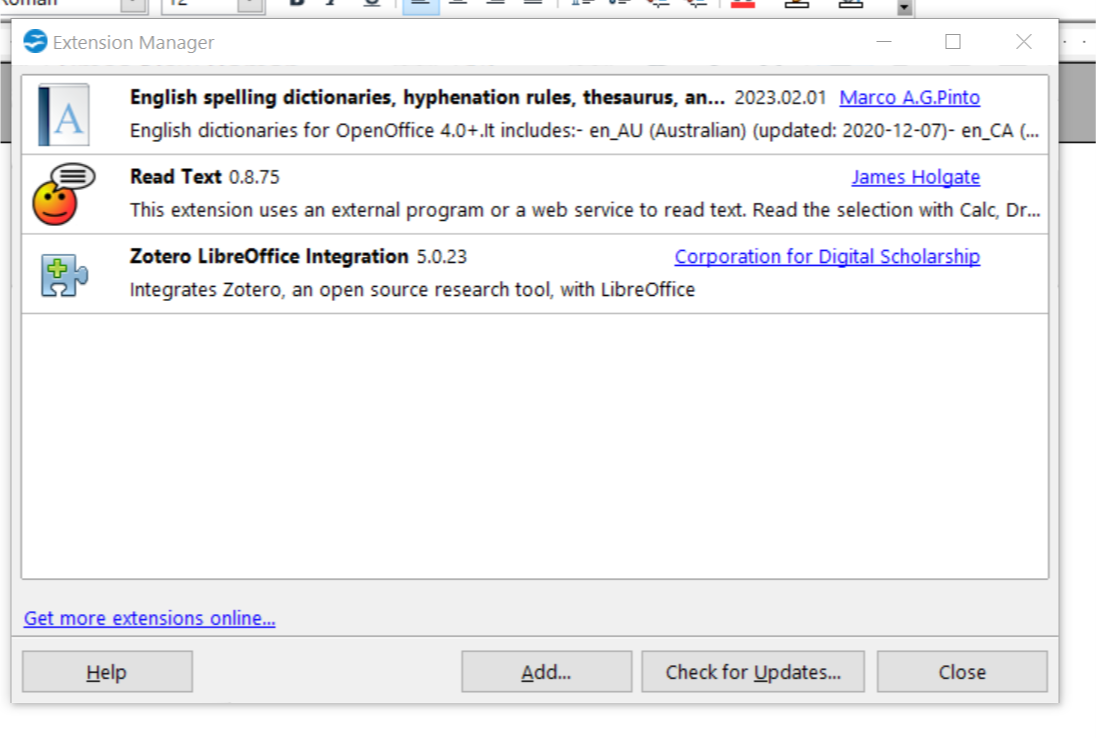The height and width of the screenshot is (738, 1096).
Task: Click the LibreOffice logo in Extension Manager title
Action: (x=35, y=42)
